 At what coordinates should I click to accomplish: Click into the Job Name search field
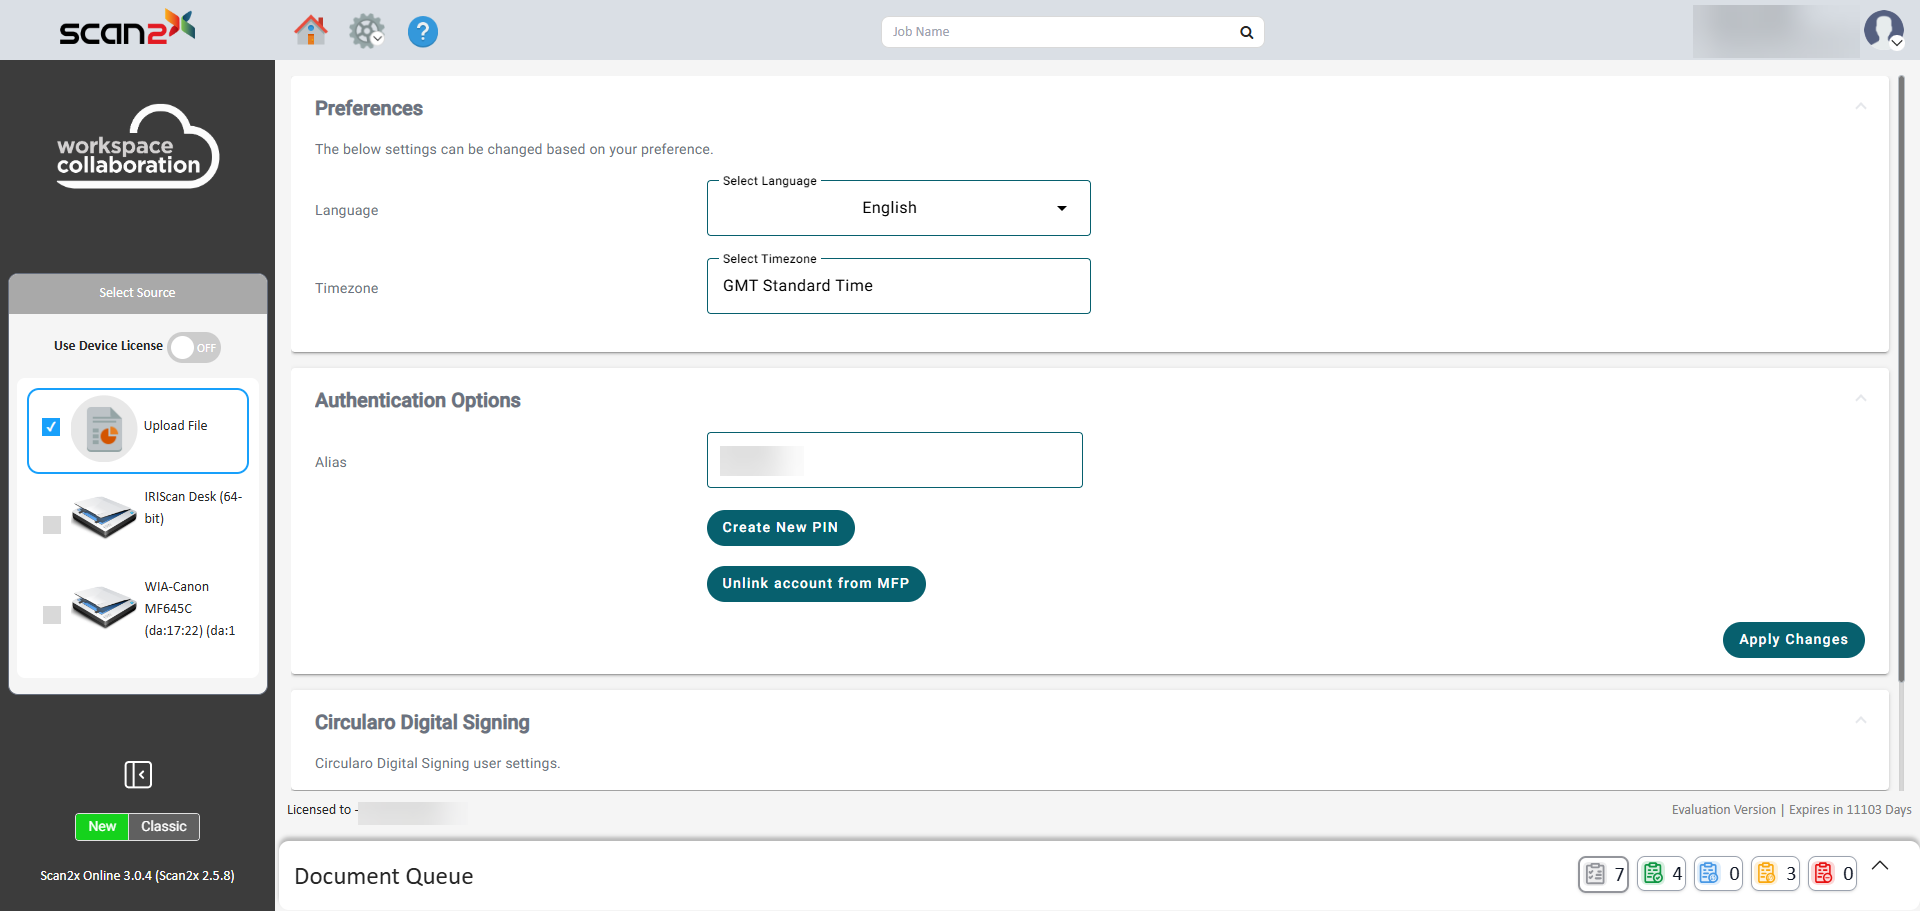tap(1060, 32)
